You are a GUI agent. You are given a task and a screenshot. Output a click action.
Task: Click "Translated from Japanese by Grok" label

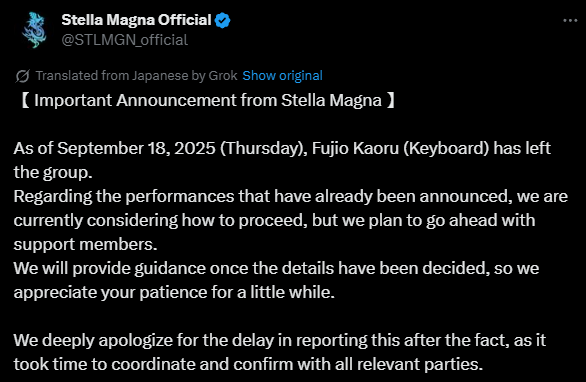point(136,76)
